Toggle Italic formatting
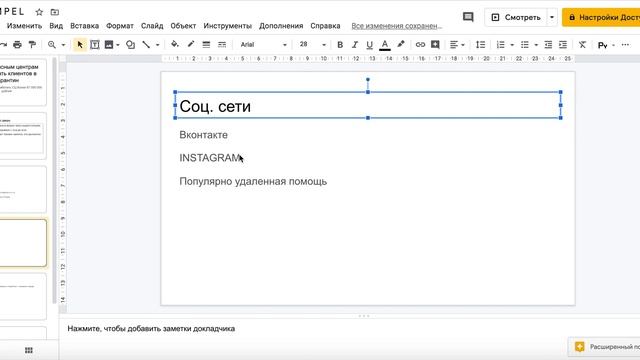 [x=354, y=45]
